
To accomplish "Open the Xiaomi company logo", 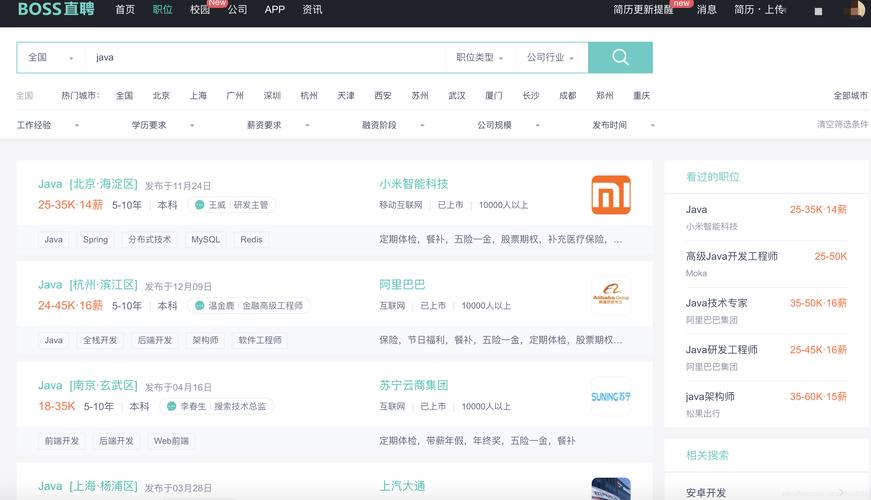I will click(611, 195).
